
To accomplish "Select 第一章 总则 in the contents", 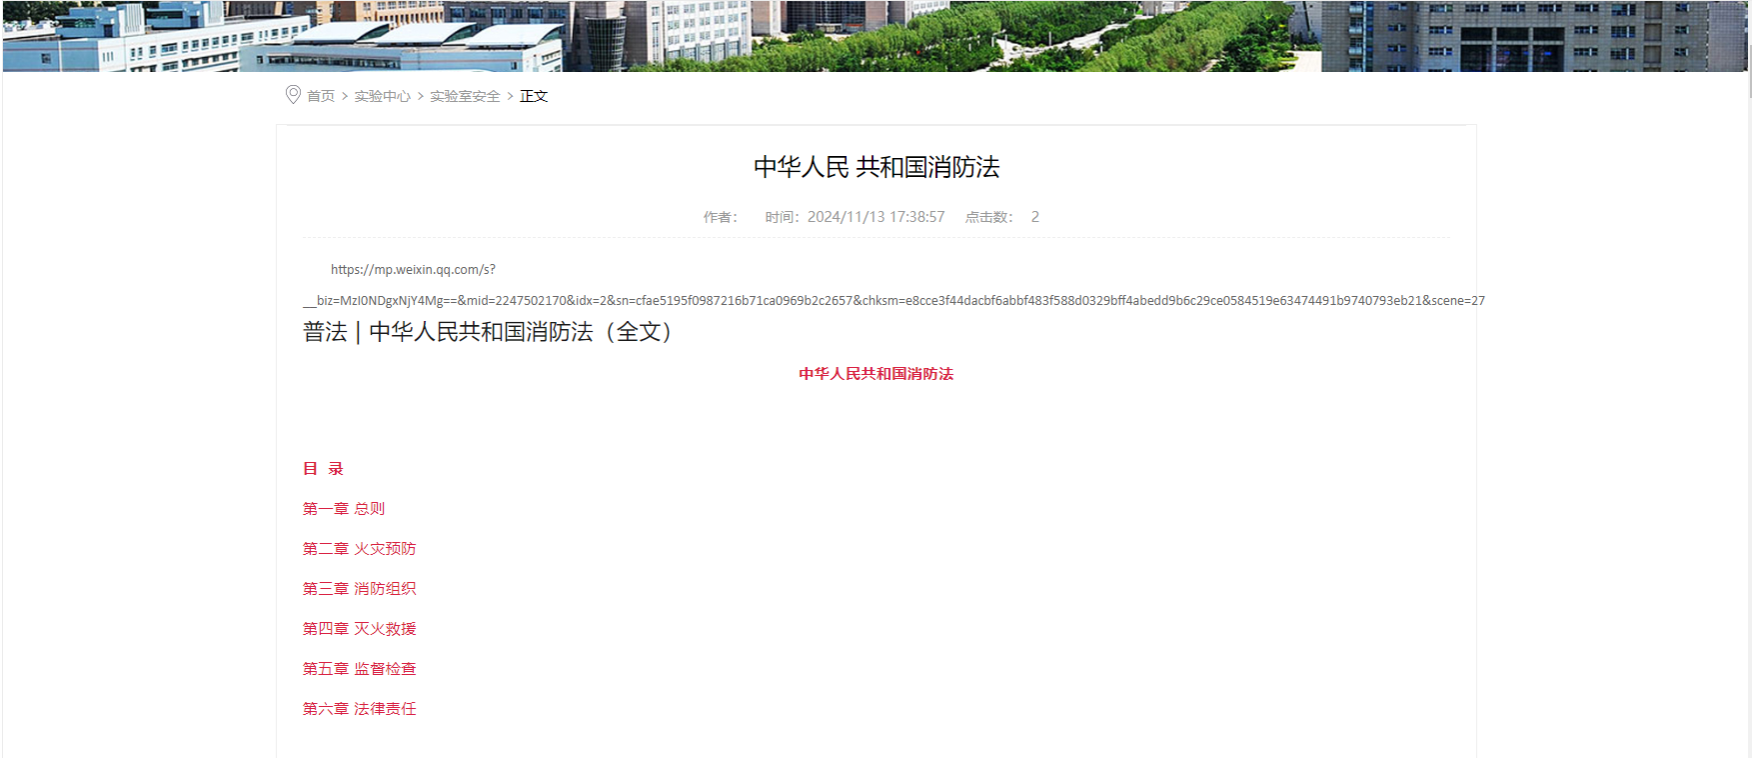I will [344, 509].
